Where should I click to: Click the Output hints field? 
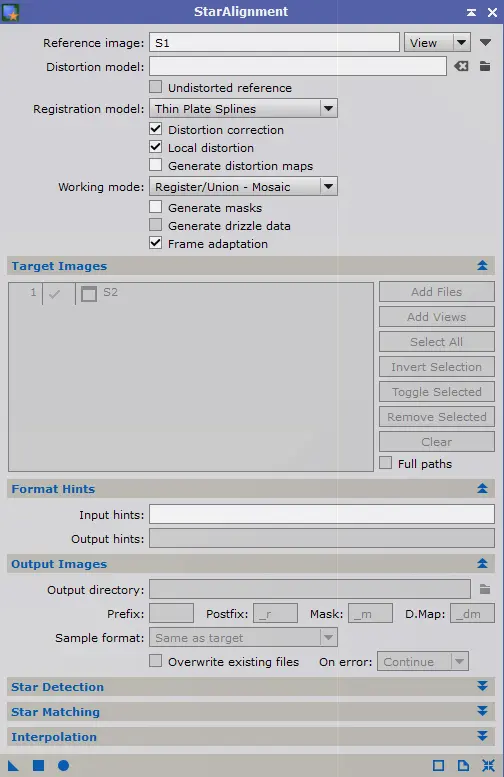click(322, 538)
